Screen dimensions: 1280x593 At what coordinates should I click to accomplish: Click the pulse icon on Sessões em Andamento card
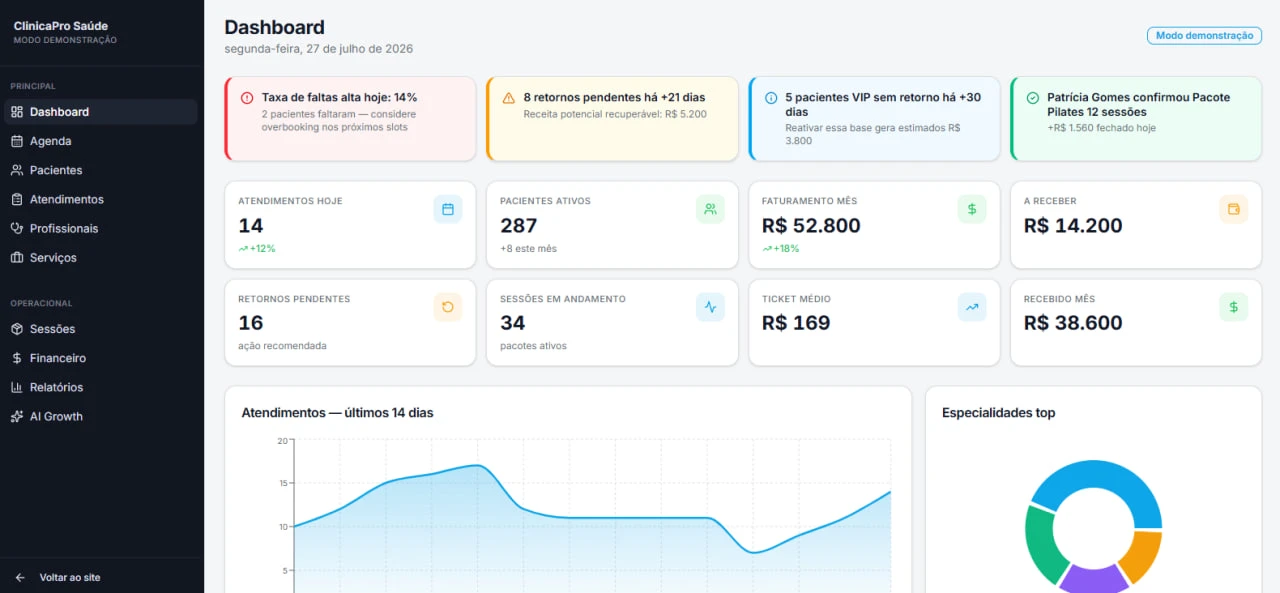[710, 307]
